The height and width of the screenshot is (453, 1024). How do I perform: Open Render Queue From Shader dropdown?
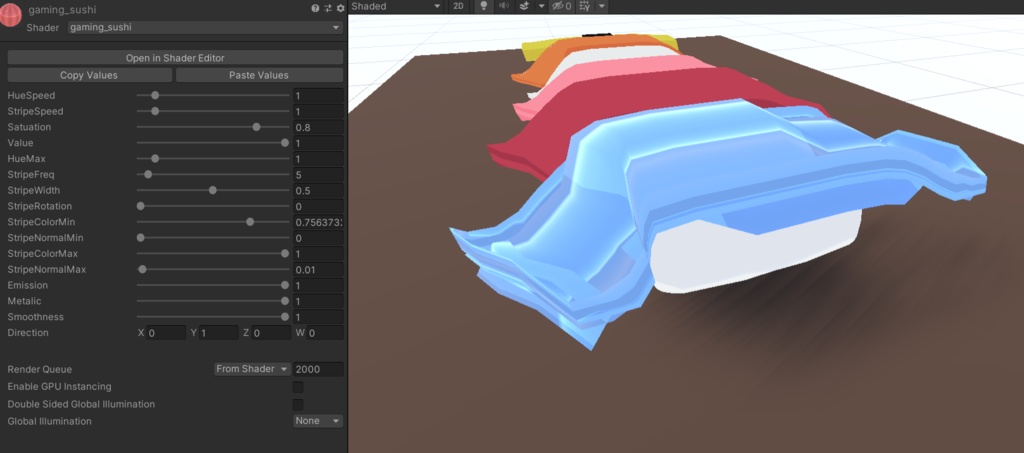(x=252, y=369)
